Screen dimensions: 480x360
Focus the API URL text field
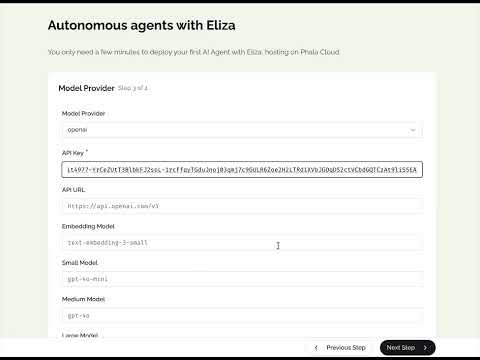coord(242,206)
